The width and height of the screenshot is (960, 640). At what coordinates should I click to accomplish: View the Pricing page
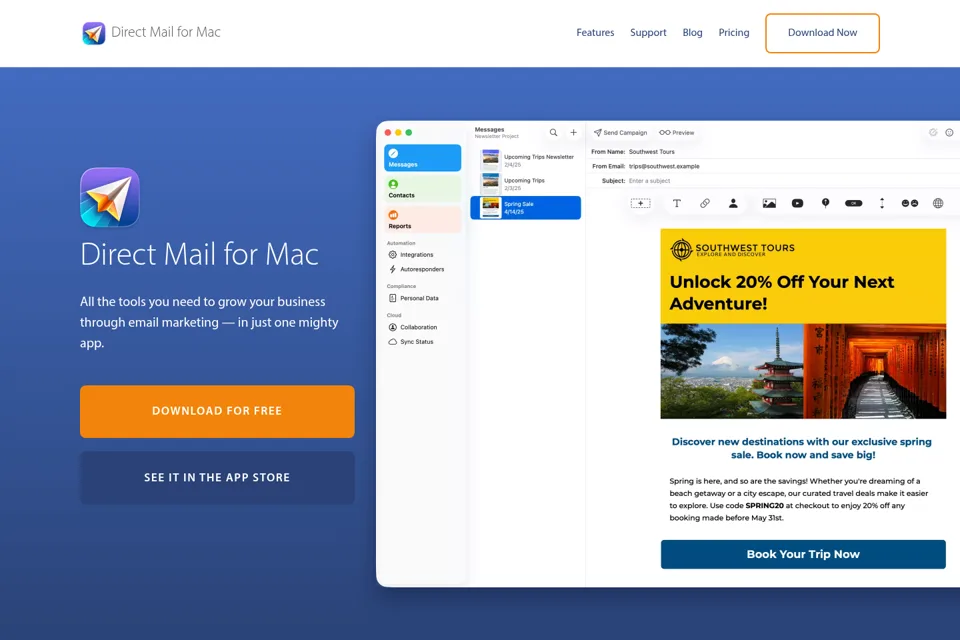pos(734,32)
